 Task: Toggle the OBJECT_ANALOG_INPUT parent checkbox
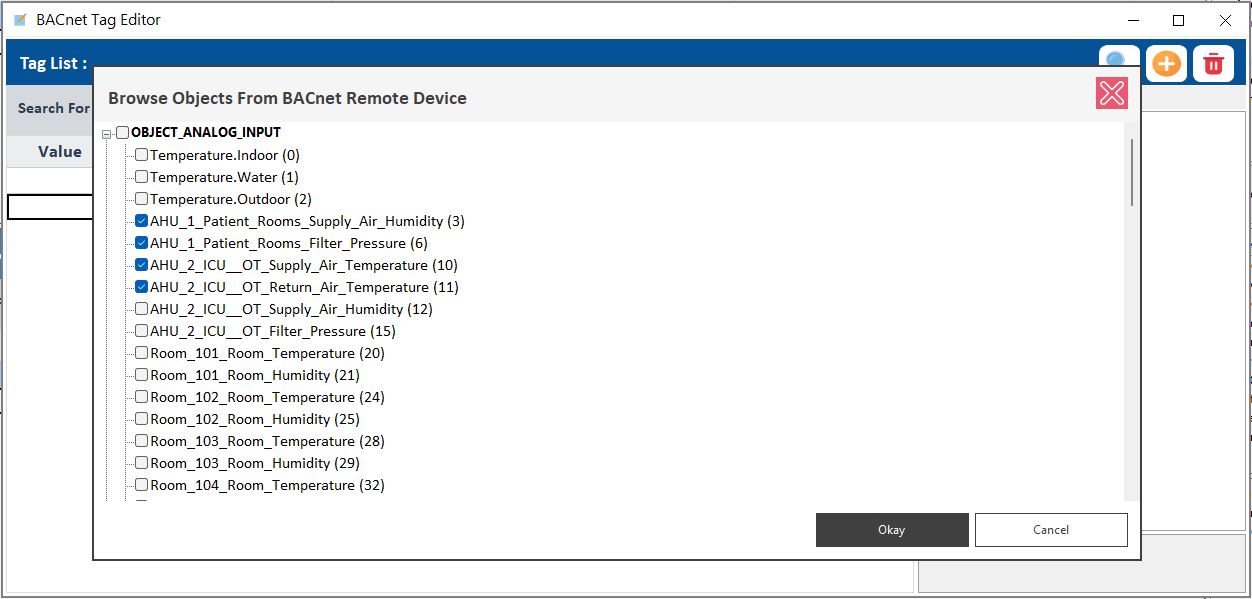123,133
